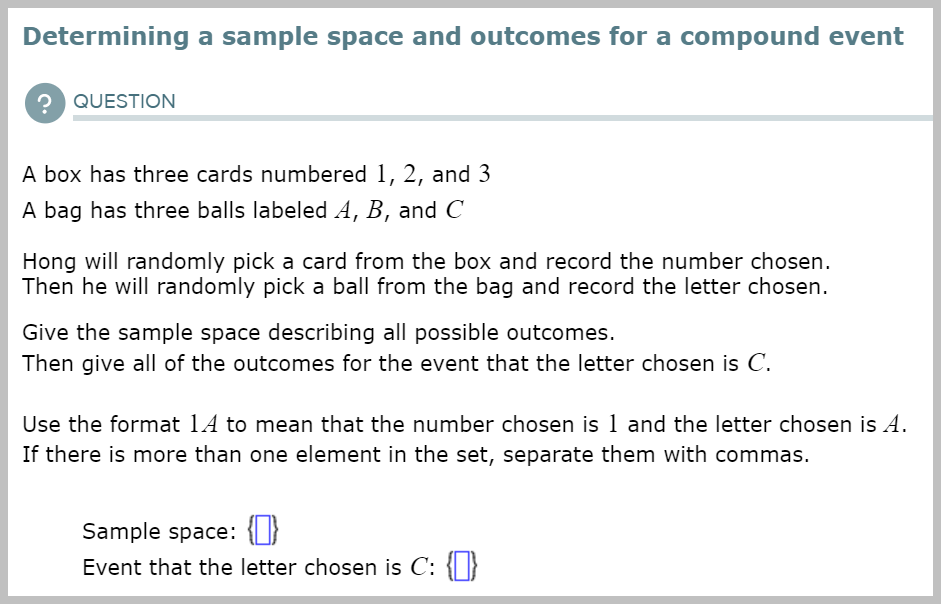Click the sentence starting 'Hong will randomly pick'
The width and height of the screenshot is (941, 604).
click(x=426, y=262)
